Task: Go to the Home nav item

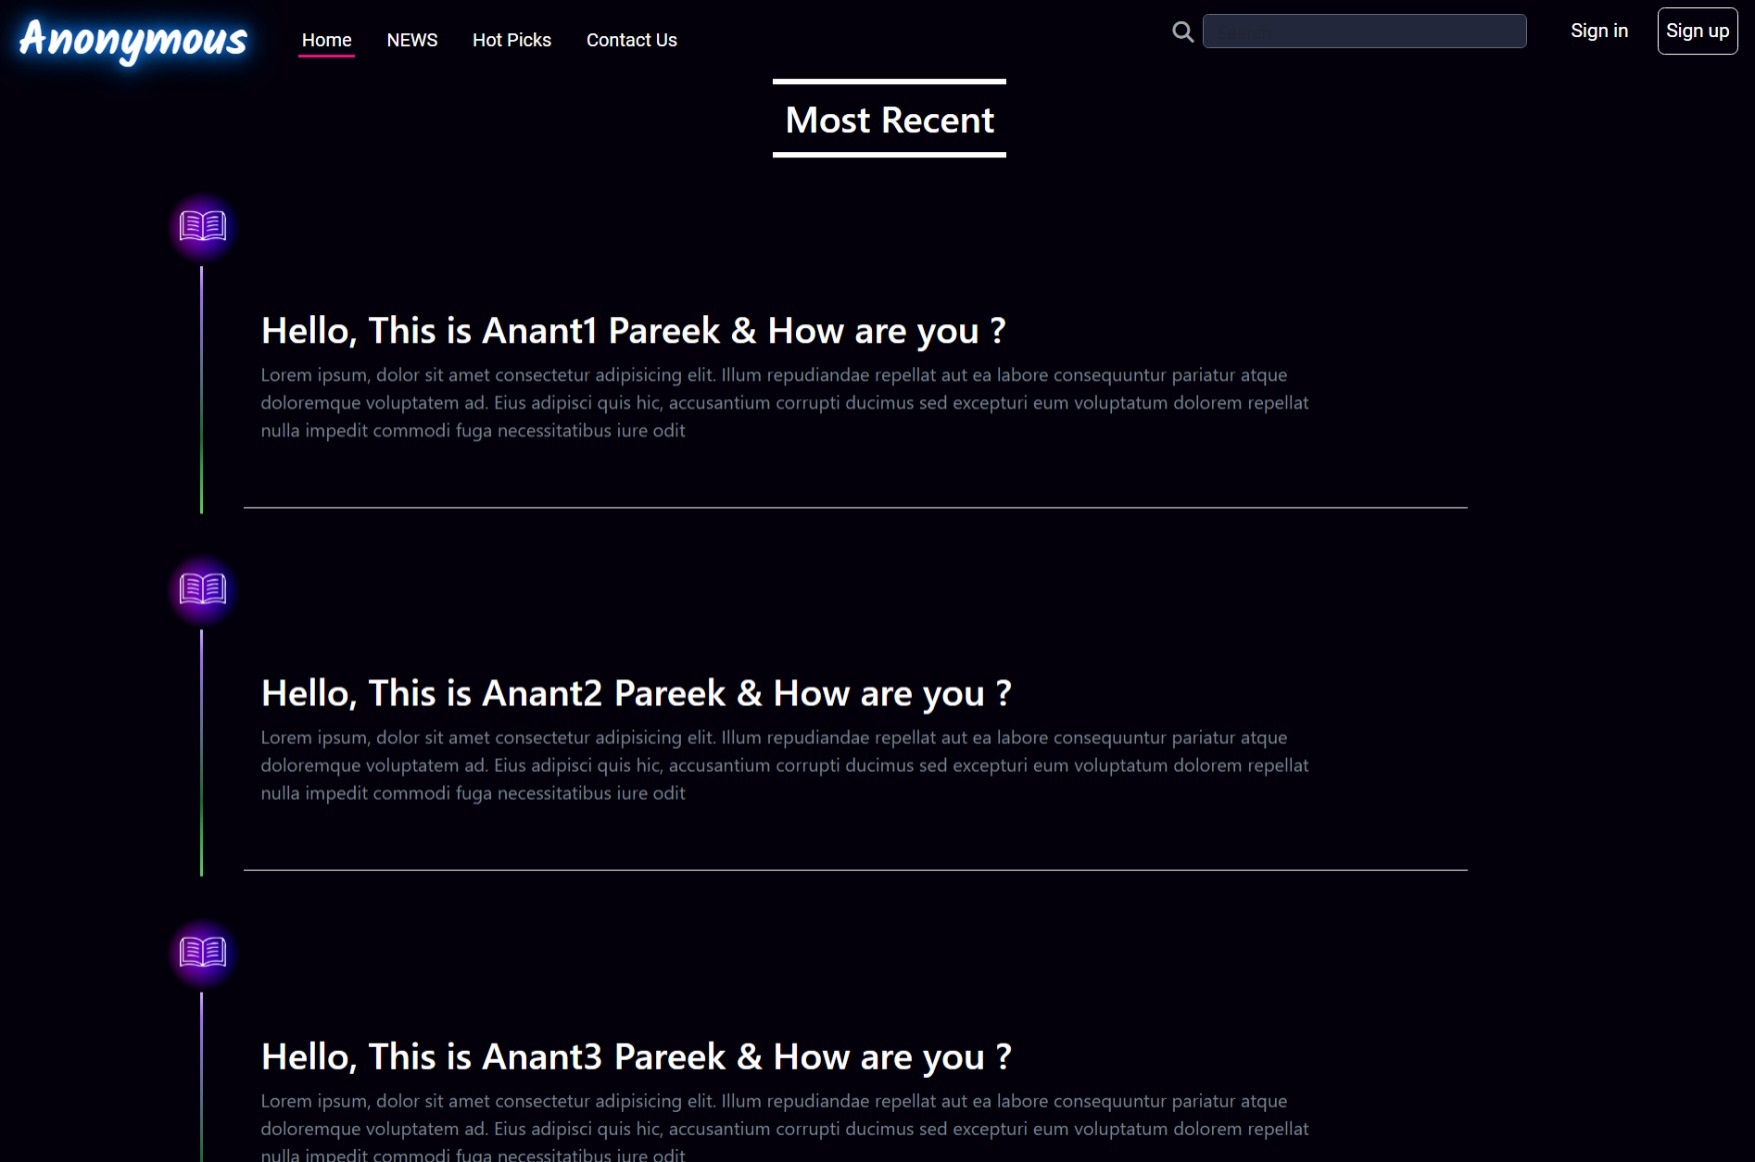Action: pyautogui.click(x=326, y=40)
